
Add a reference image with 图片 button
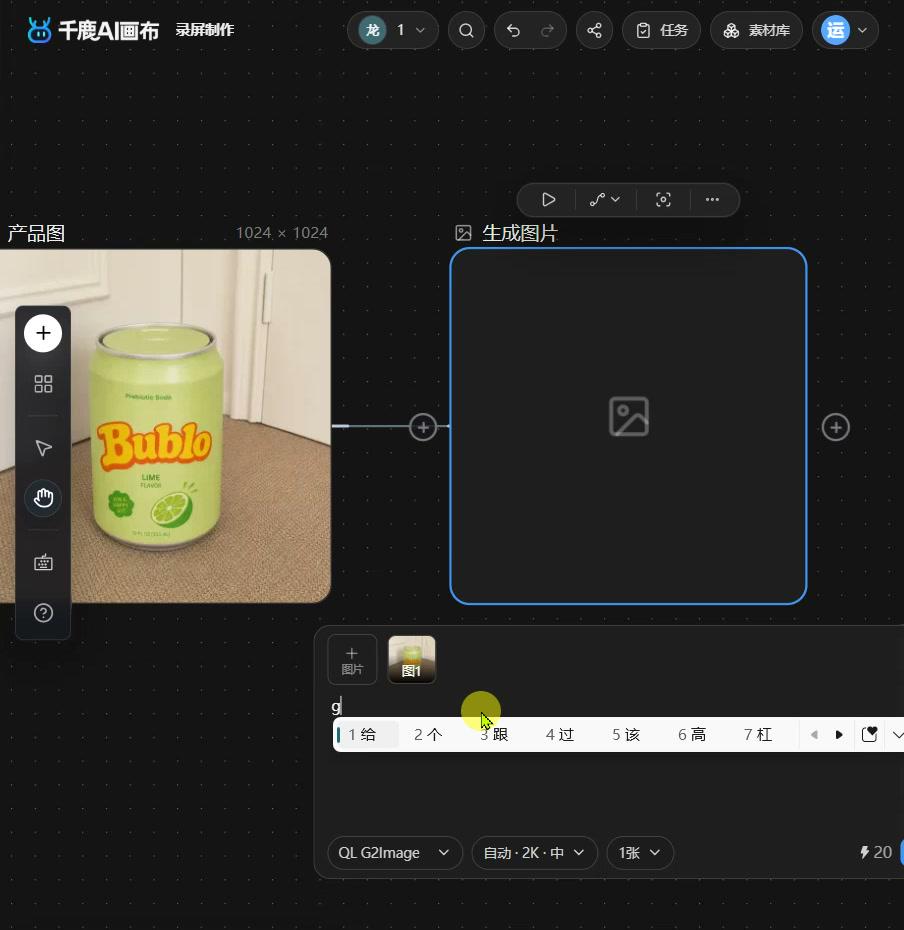(x=352, y=660)
